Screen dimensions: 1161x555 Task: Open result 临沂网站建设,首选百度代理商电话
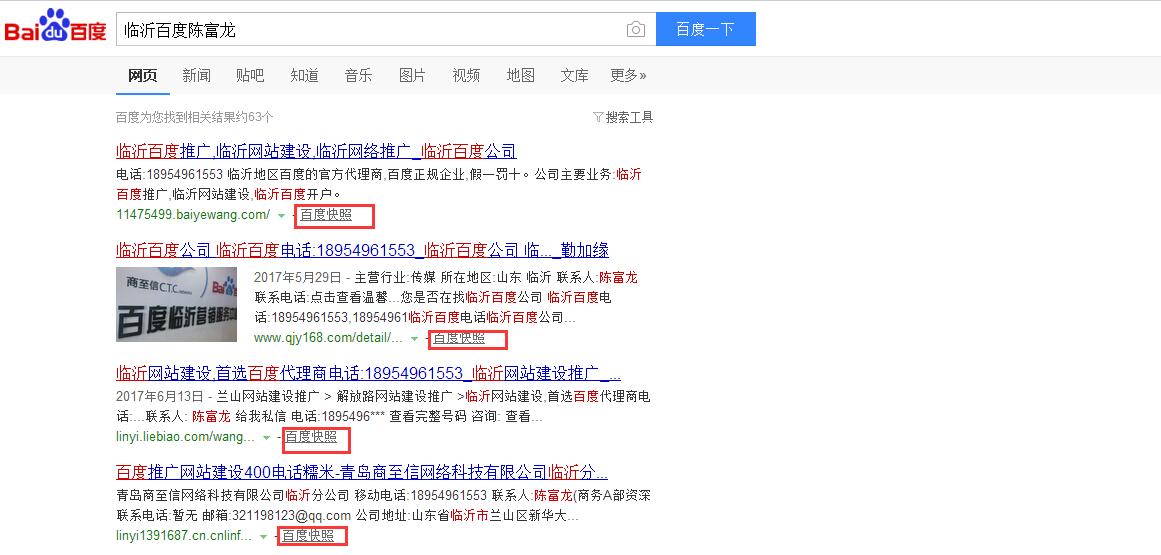point(369,372)
